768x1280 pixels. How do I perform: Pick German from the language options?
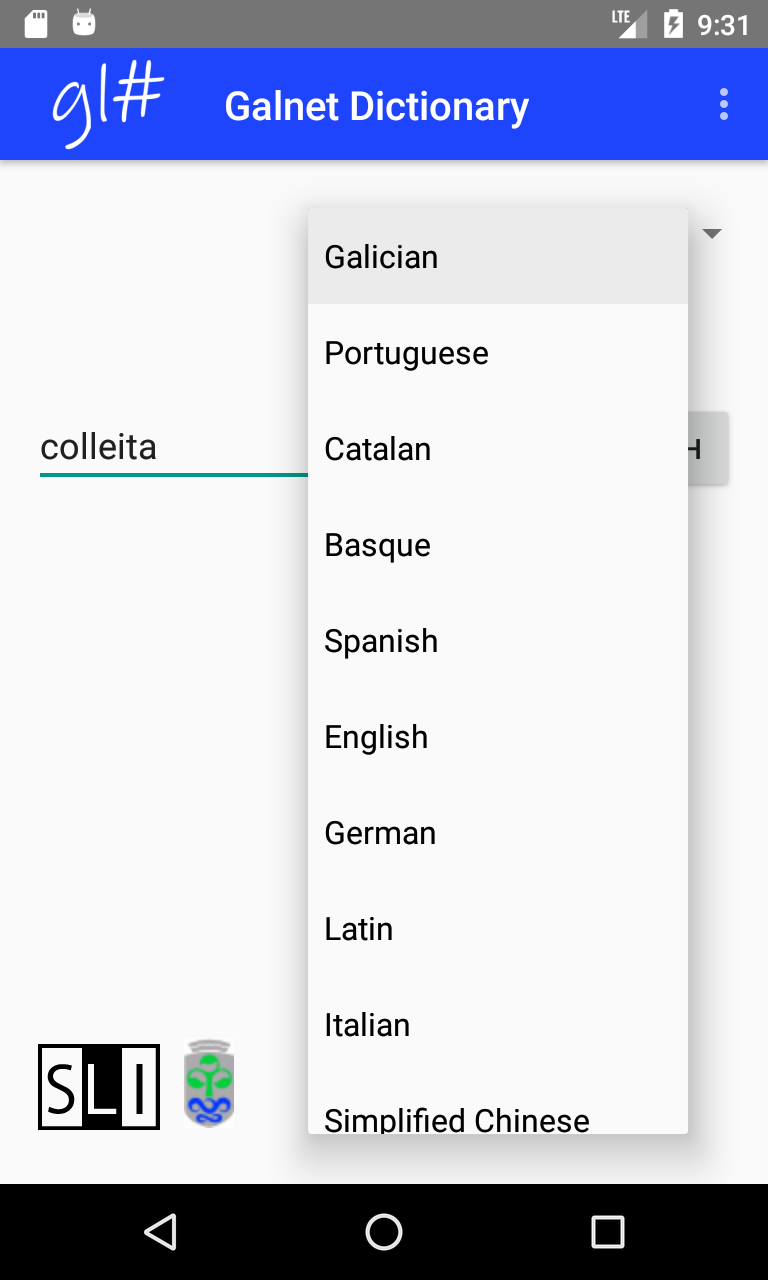pos(497,833)
